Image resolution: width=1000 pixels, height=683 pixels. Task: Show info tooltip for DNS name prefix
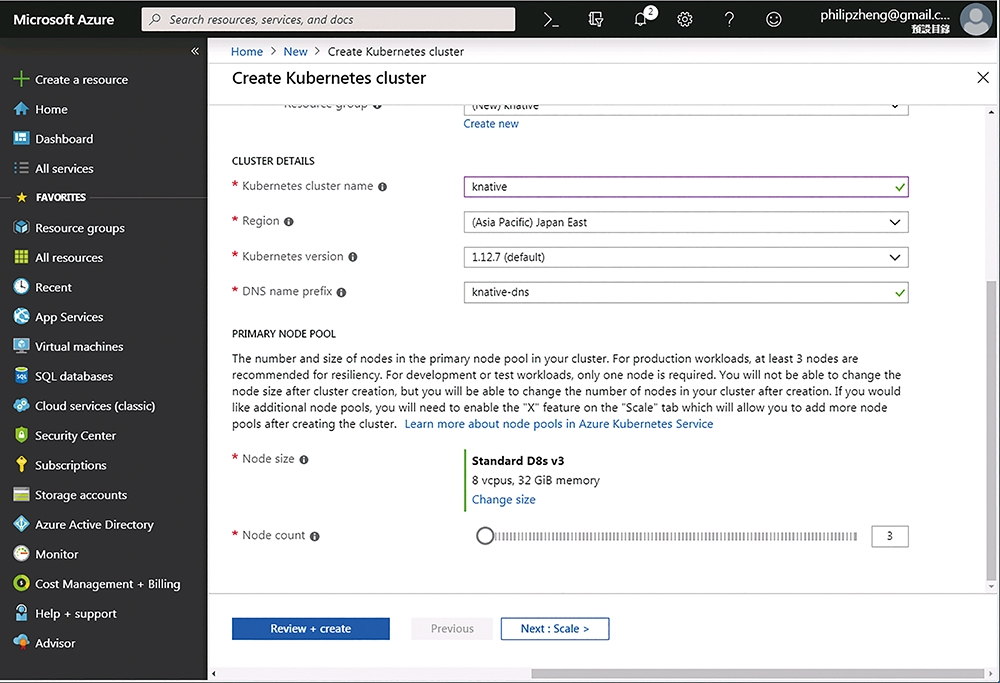point(341,293)
